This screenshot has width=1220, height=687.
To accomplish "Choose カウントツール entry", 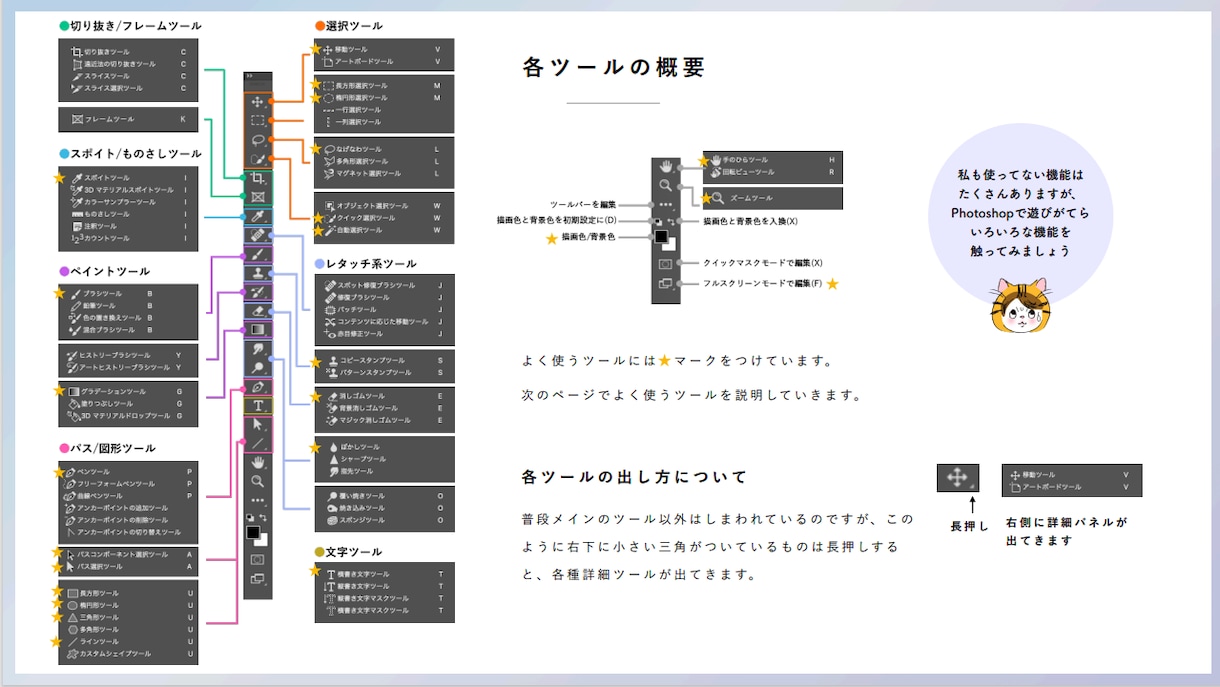I will [100, 238].
